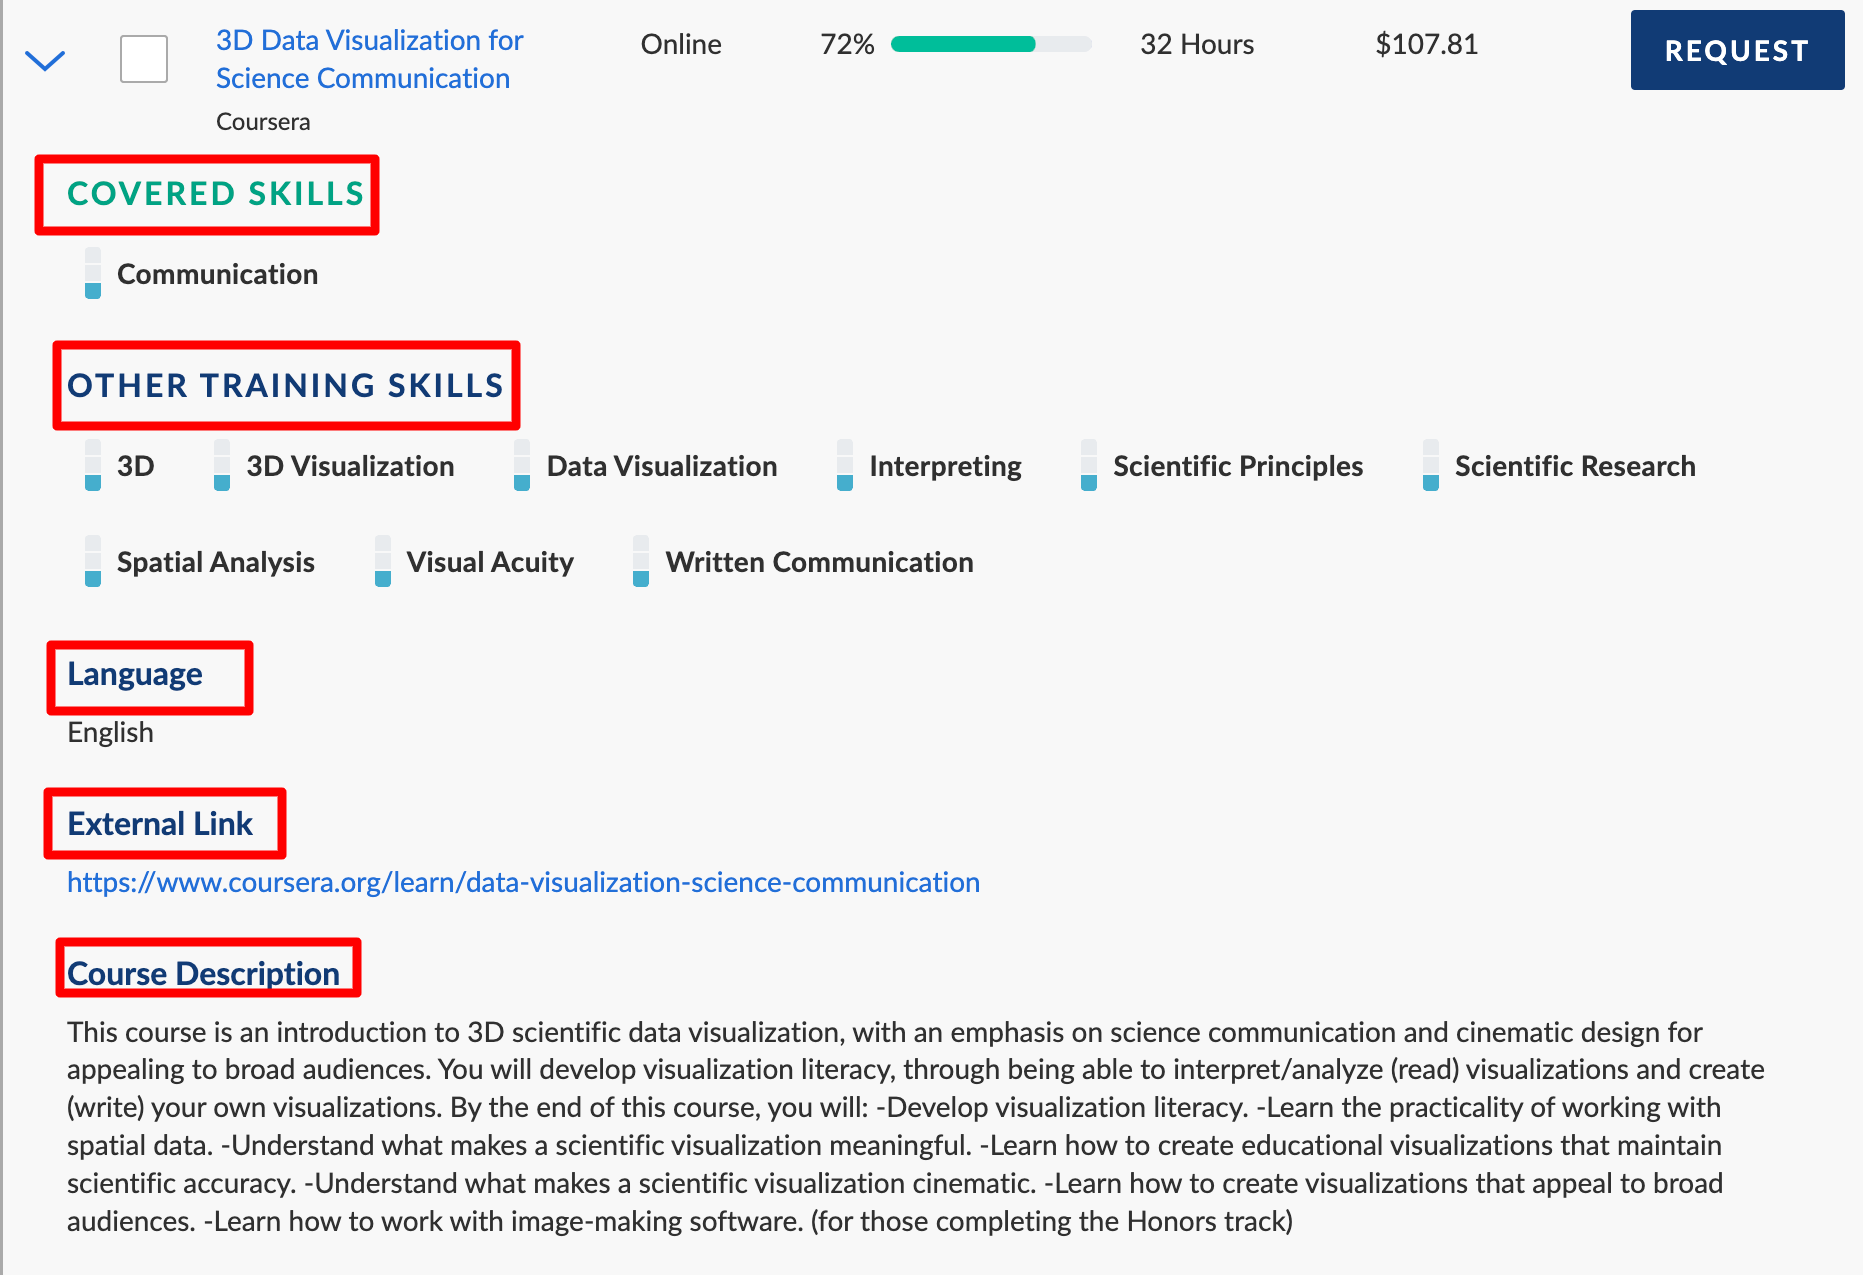Open the 3D Data Visualization course title link

point(370,59)
